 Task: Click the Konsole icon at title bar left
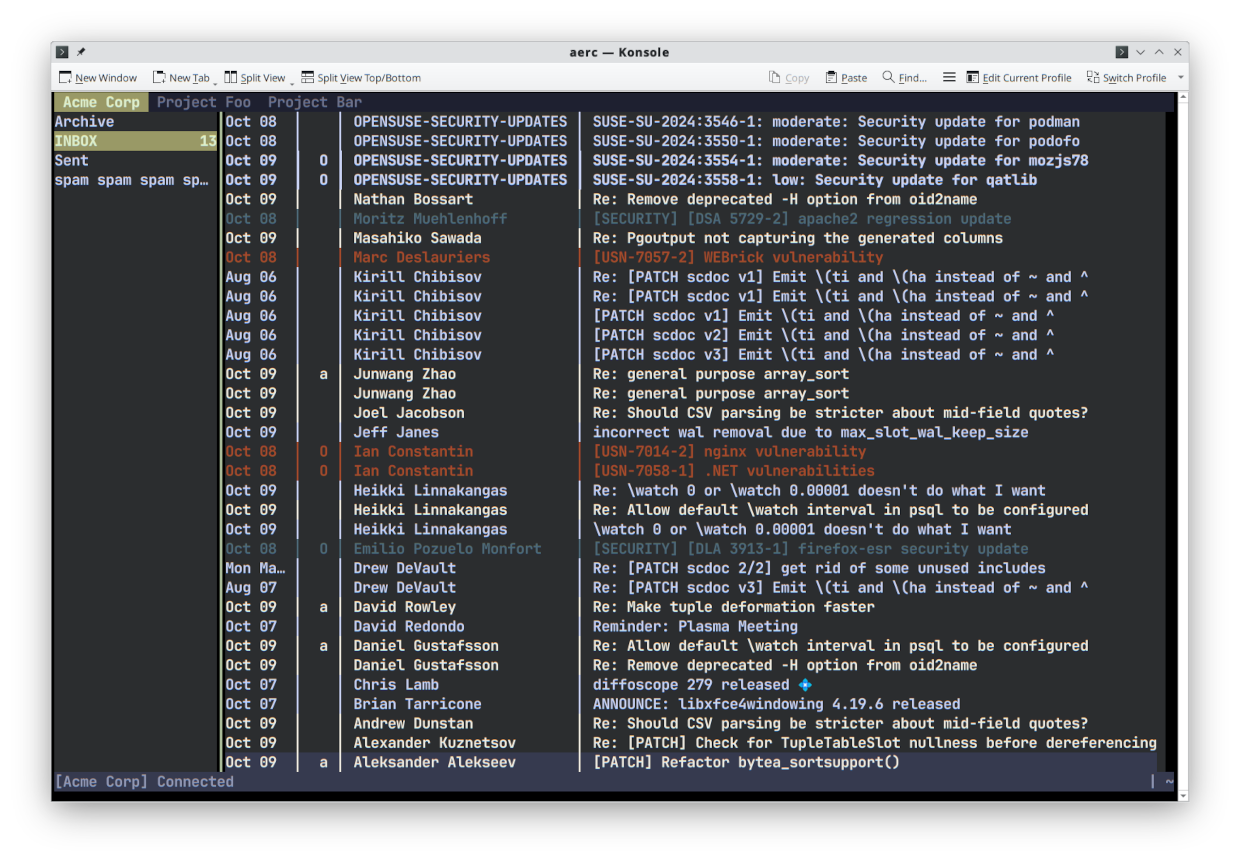click(62, 52)
